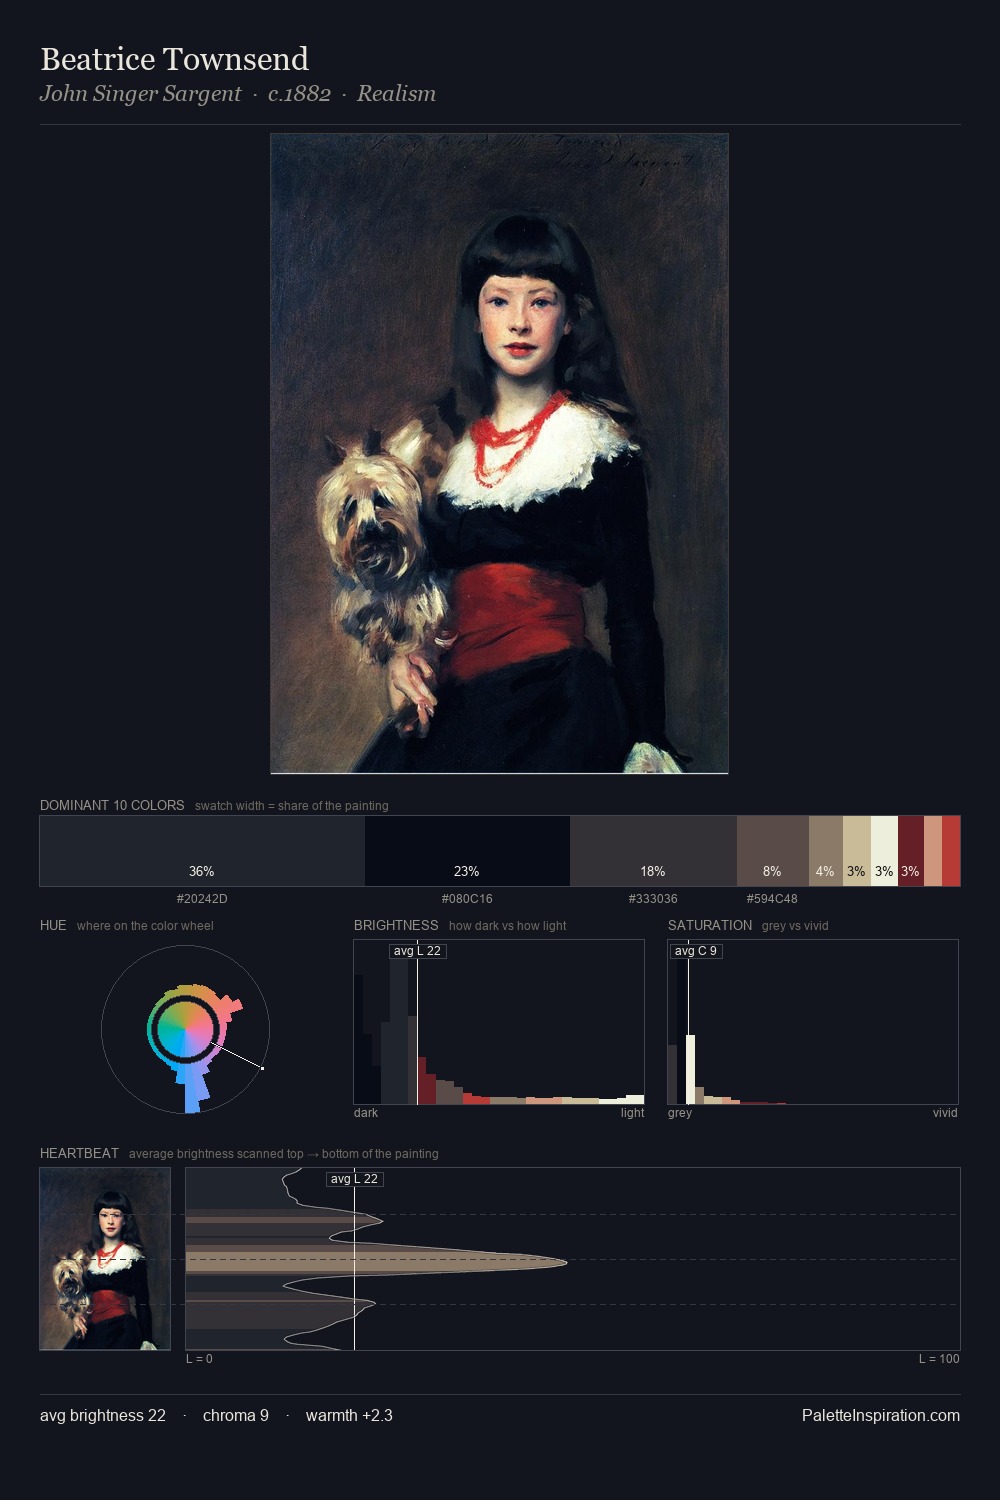Click the DOMINANT 10 COLORS heading
This screenshot has height=1500, width=1000.
click(112, 805)
